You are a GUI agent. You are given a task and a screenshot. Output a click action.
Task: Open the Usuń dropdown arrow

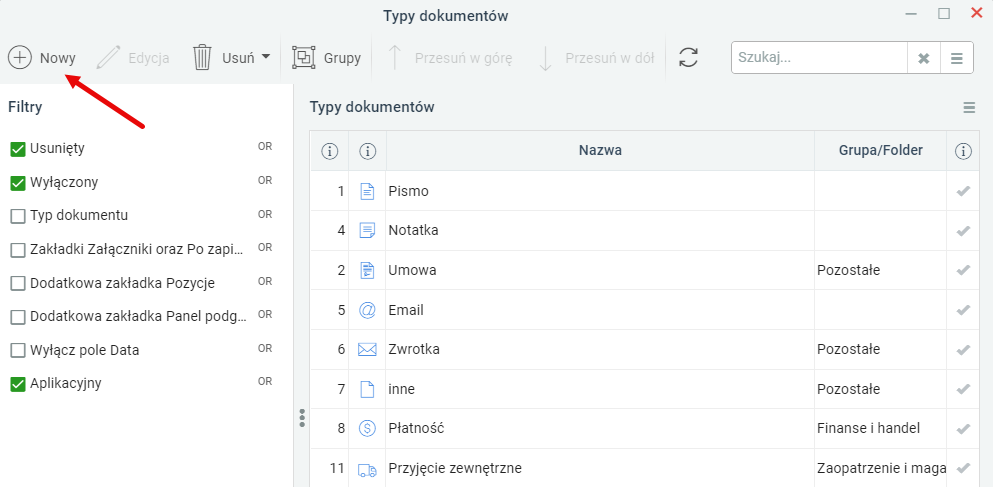tap(265, 57)
